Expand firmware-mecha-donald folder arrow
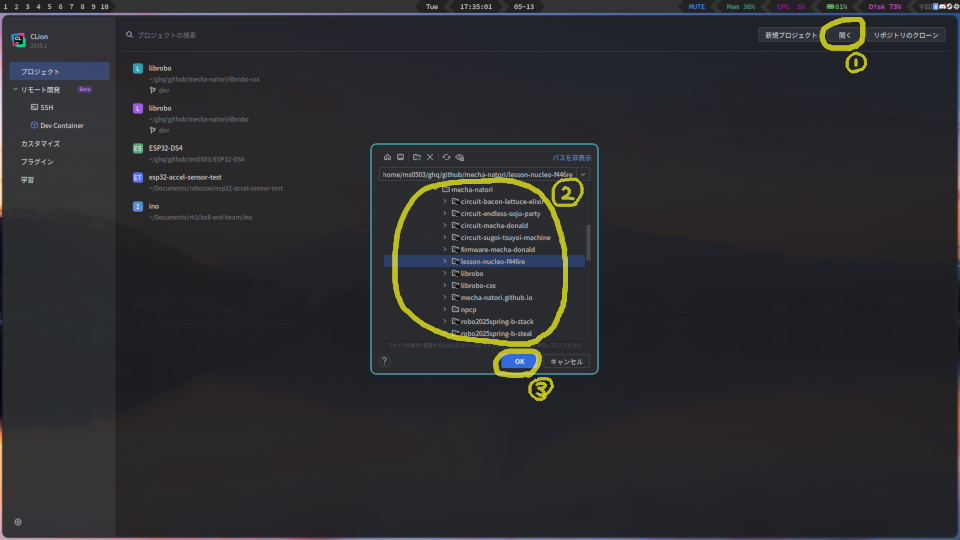The height and width of the screenshot is (540, 960). point(445,249)
